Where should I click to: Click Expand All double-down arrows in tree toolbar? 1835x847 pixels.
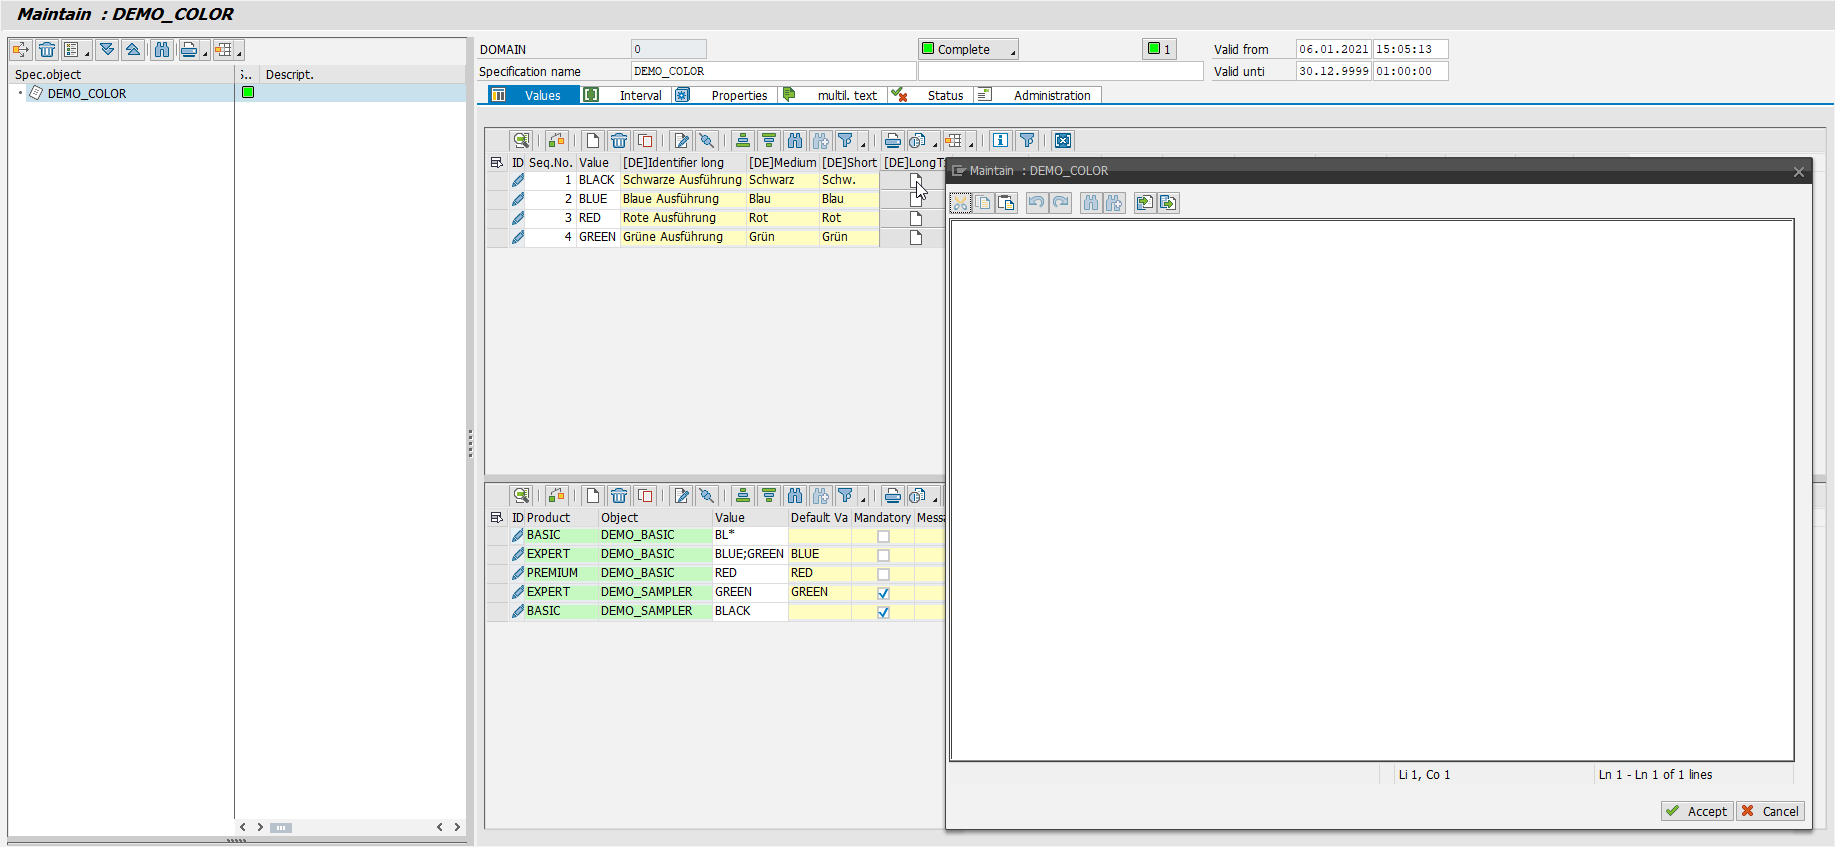coord(107,50)
